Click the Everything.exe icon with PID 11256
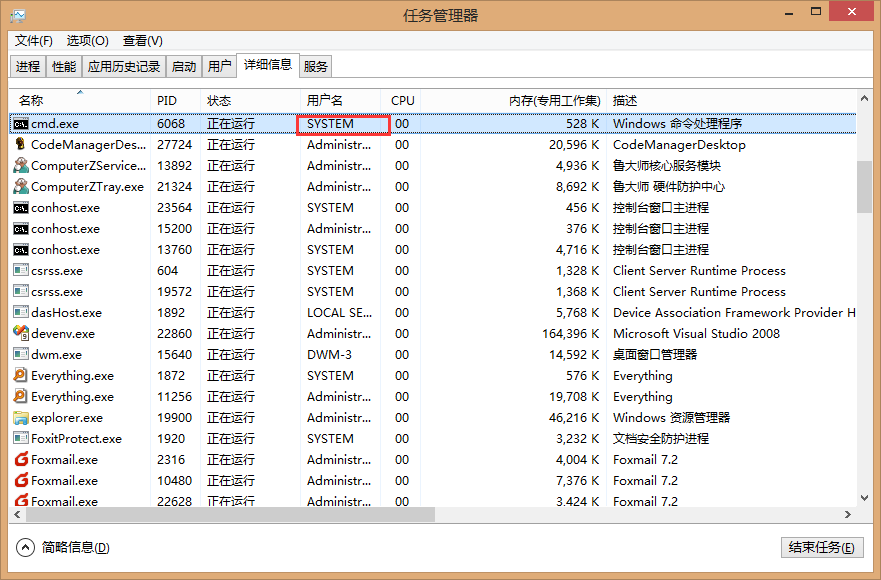This screenshot has width=881, height=580. coord(21,396)
